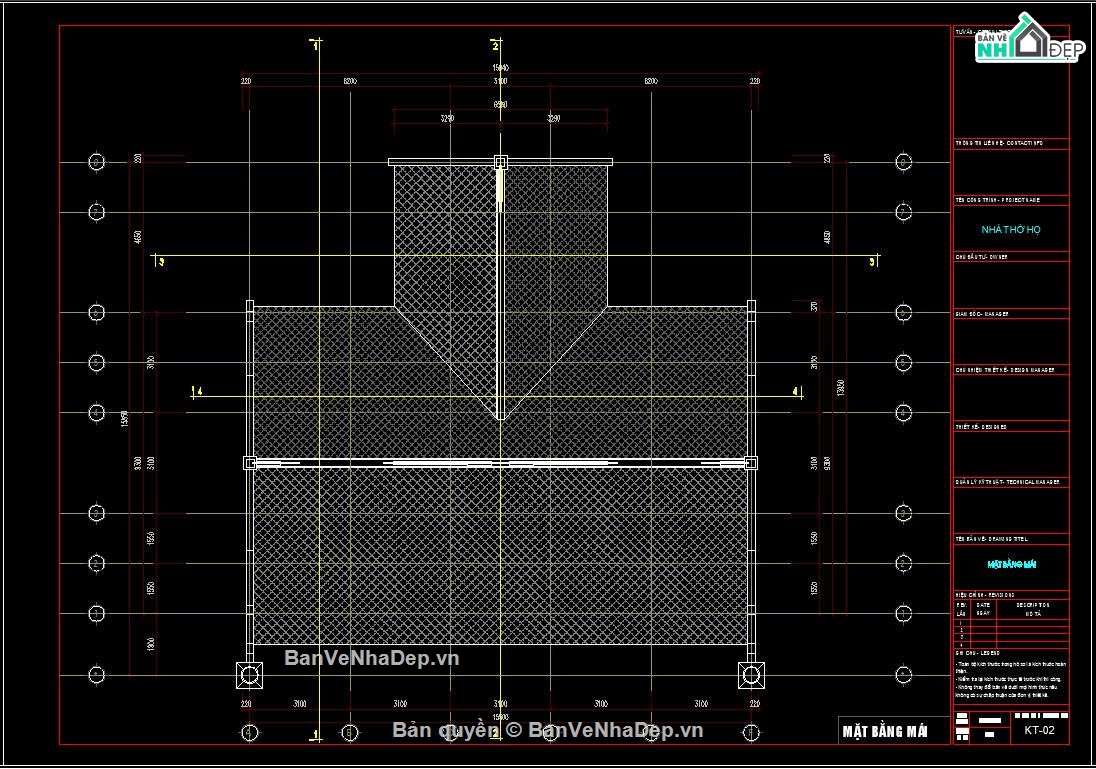Click the square ridge node atop axis 2
This screenshot has height=769, width=1096.
click(x=500, y=162)
